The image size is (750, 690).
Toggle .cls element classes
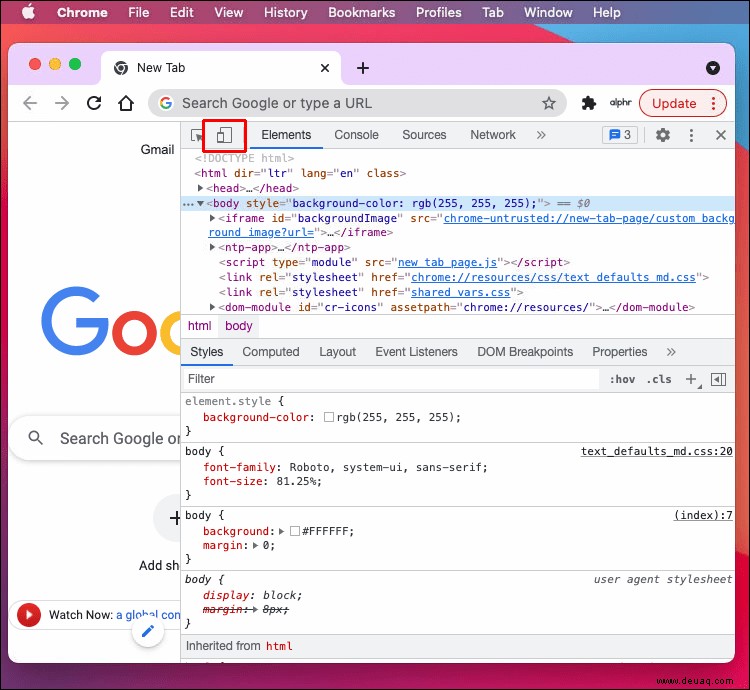point(659,379)
